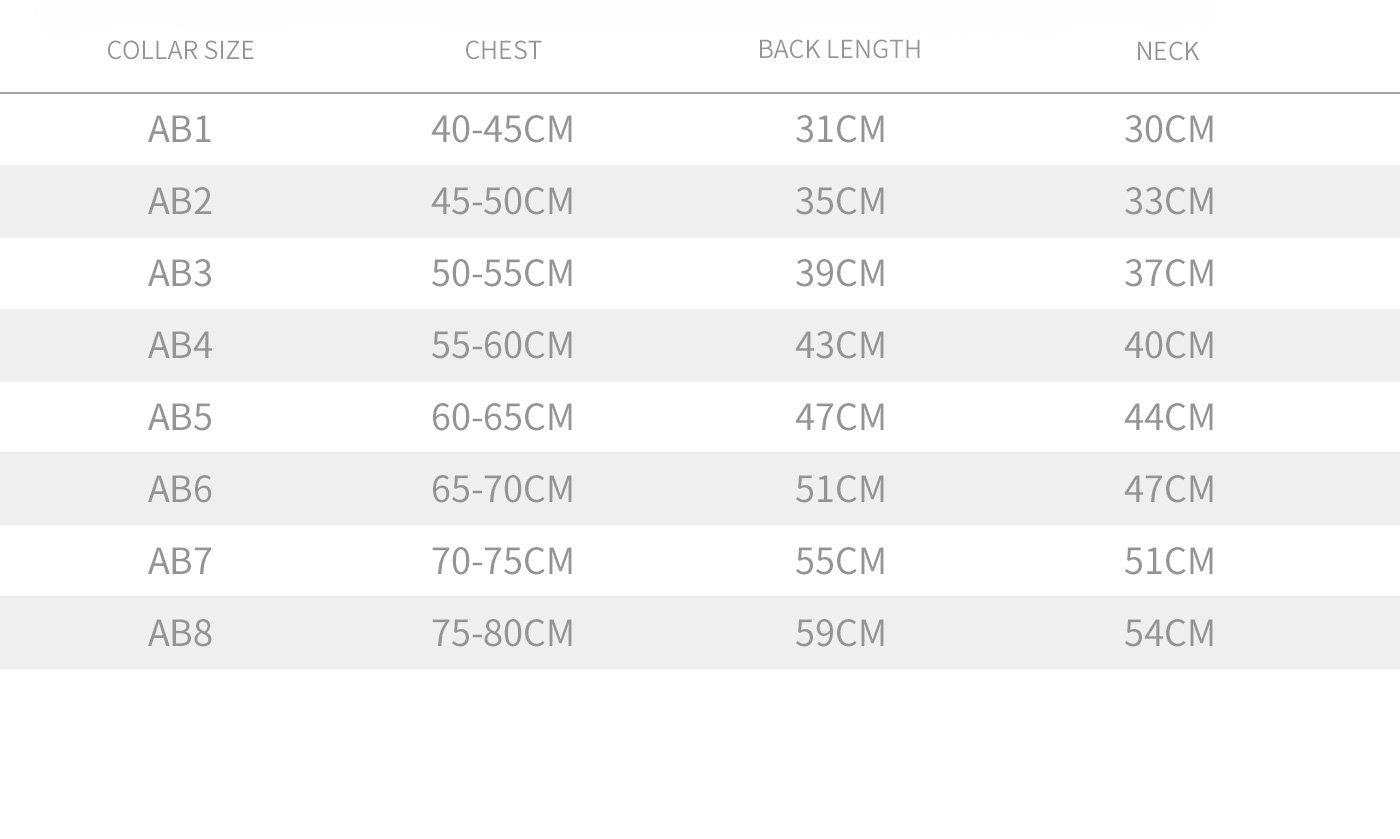Select the AB2 size cell
1400x839 pixels.
tap(180, 201)
